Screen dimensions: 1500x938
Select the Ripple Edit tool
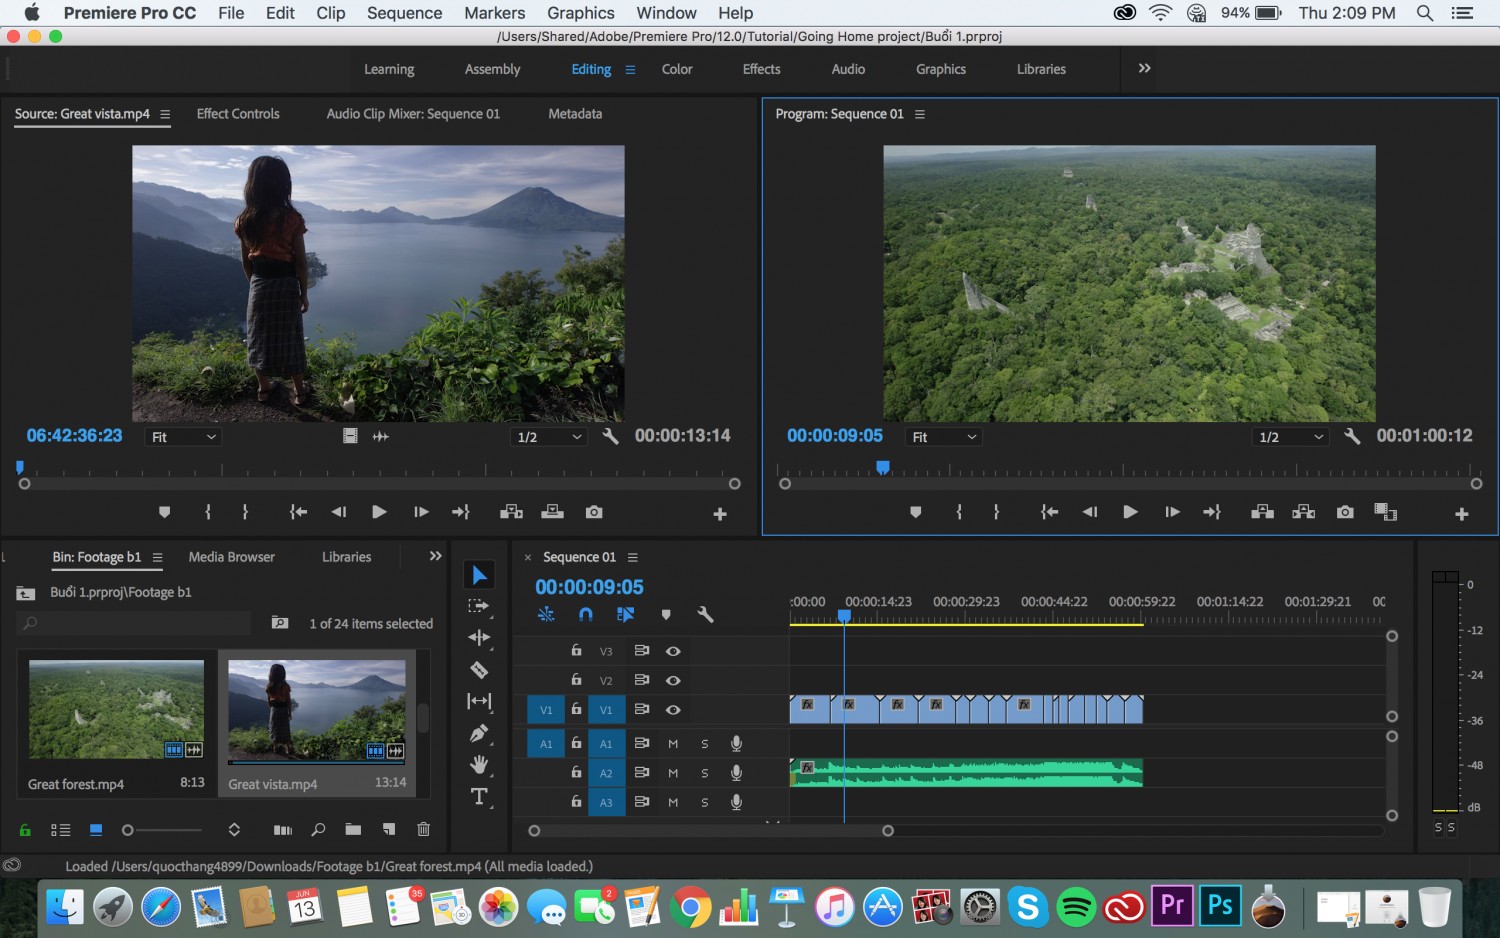click(480, 638)
